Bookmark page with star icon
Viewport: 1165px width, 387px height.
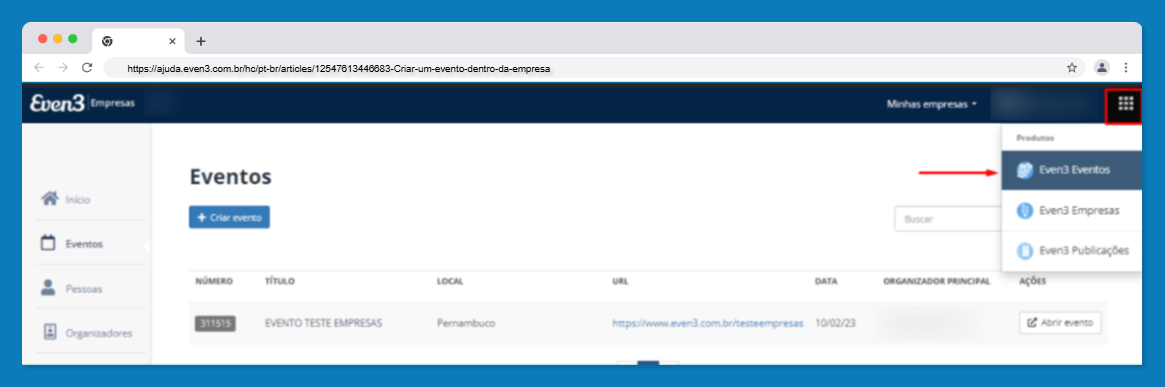click(x=1071, y=68)
